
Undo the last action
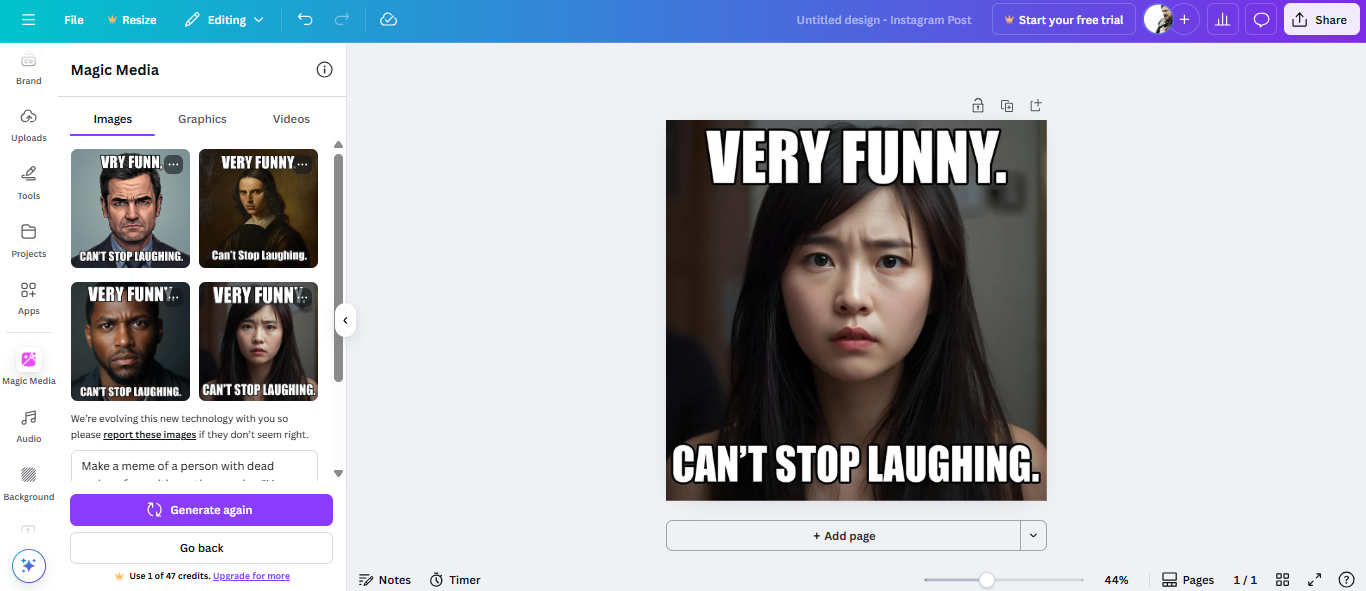(305, 19)
